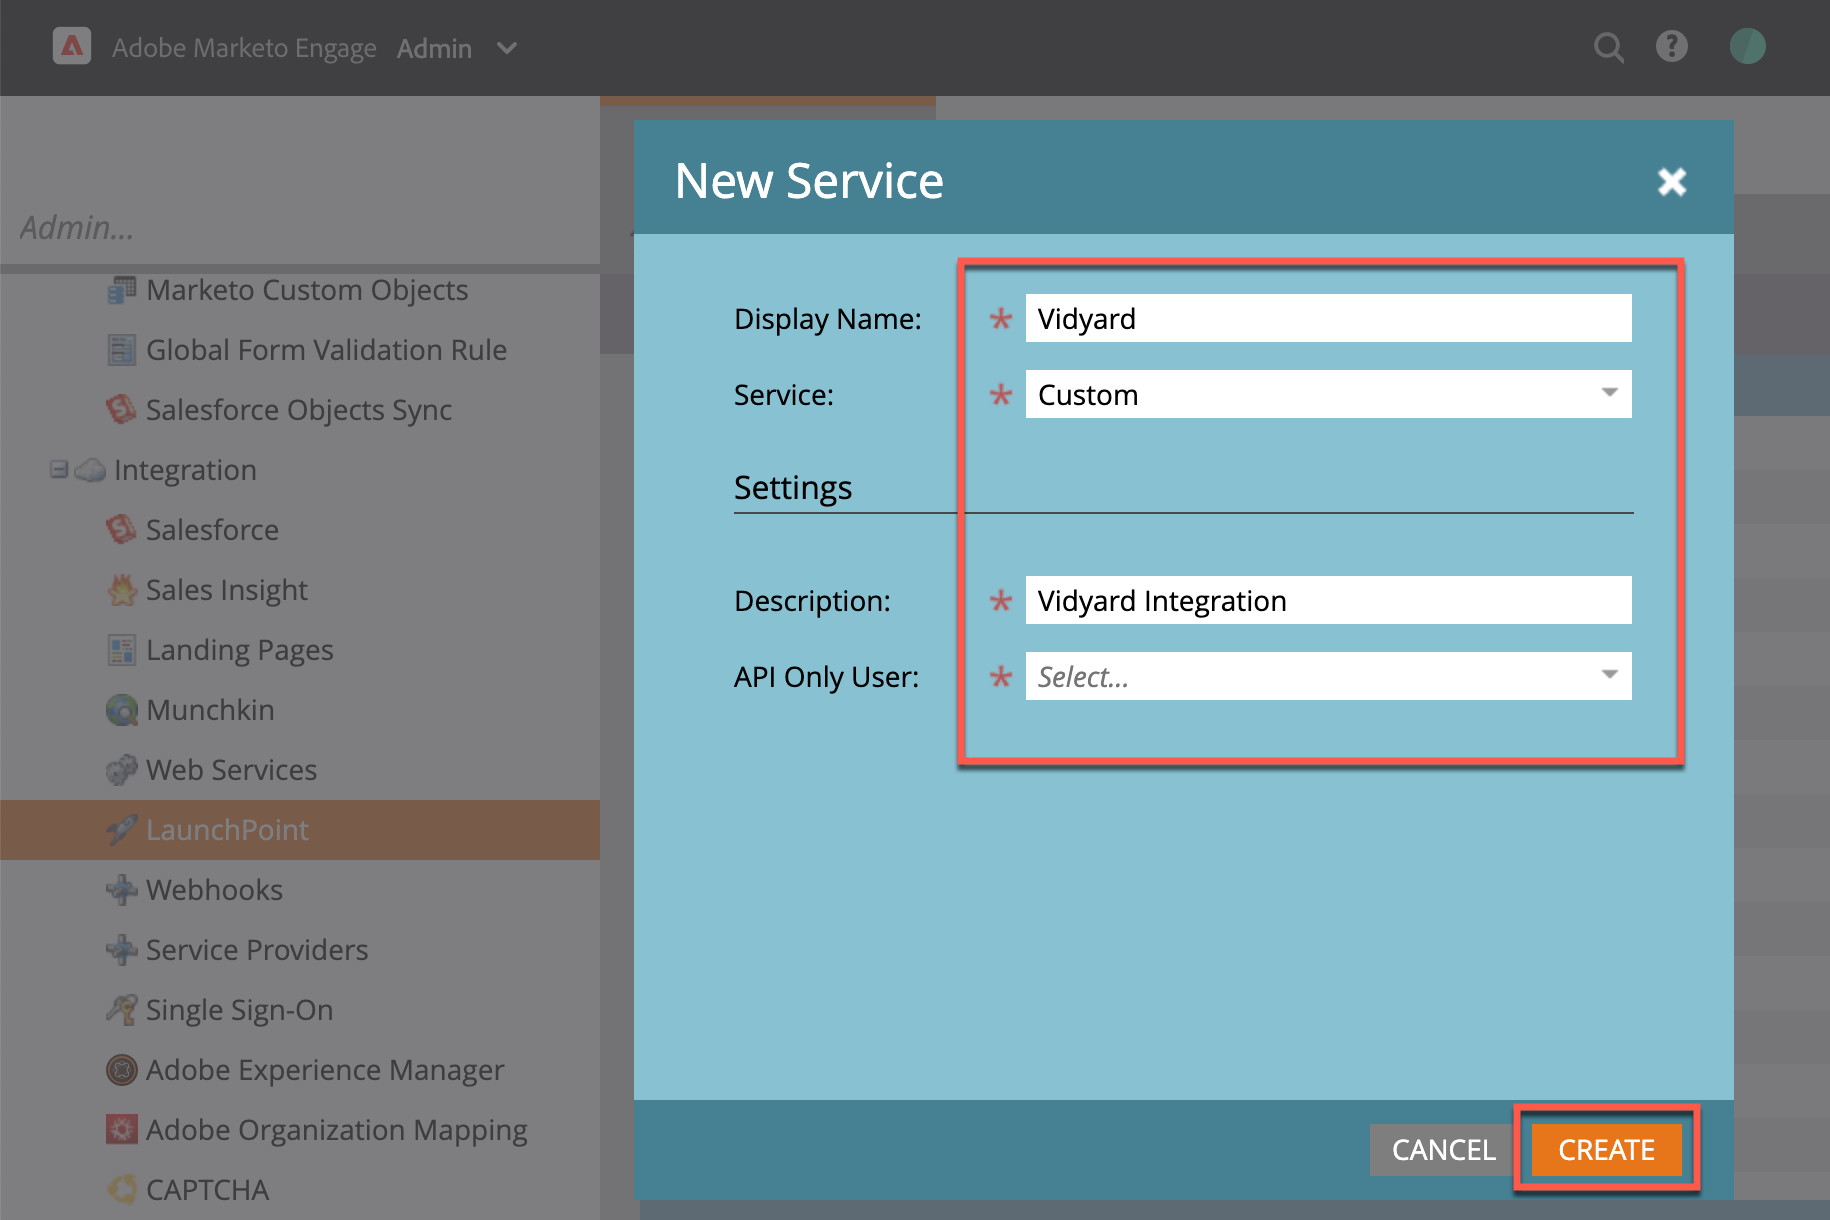Click the Munchkin icon
The height and width of the screenshot is (1220, 1830).
[122, 710]
